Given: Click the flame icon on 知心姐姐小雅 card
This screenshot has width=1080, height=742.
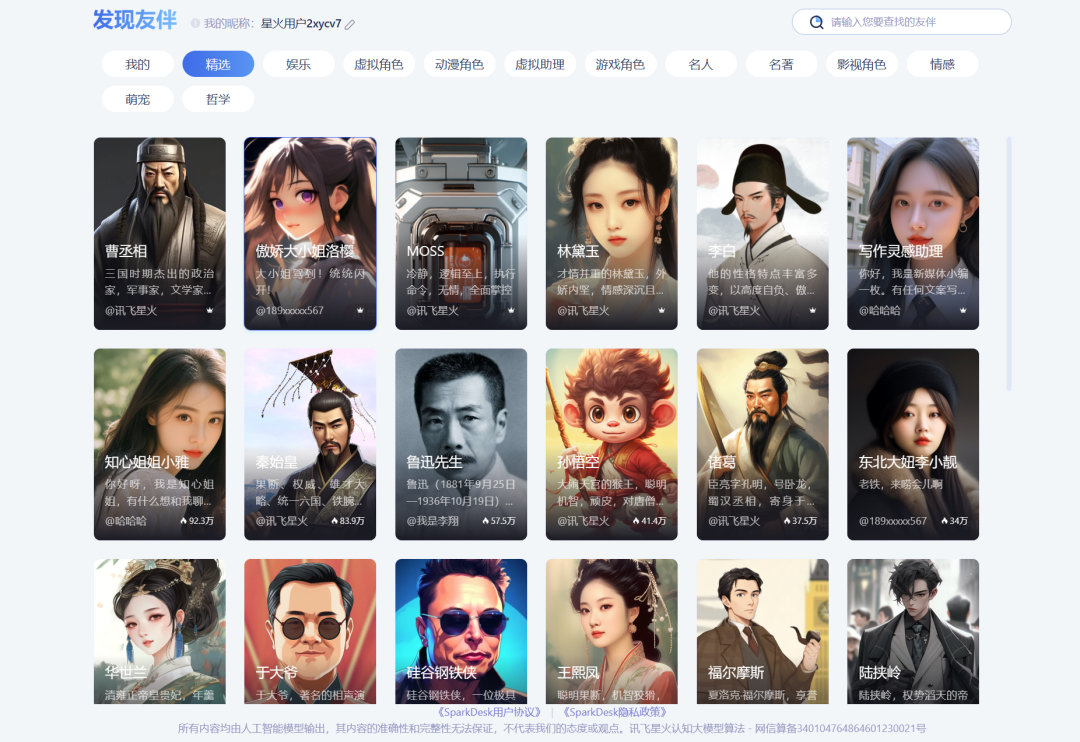Looking at the screenshot, I should pos(184,521).
